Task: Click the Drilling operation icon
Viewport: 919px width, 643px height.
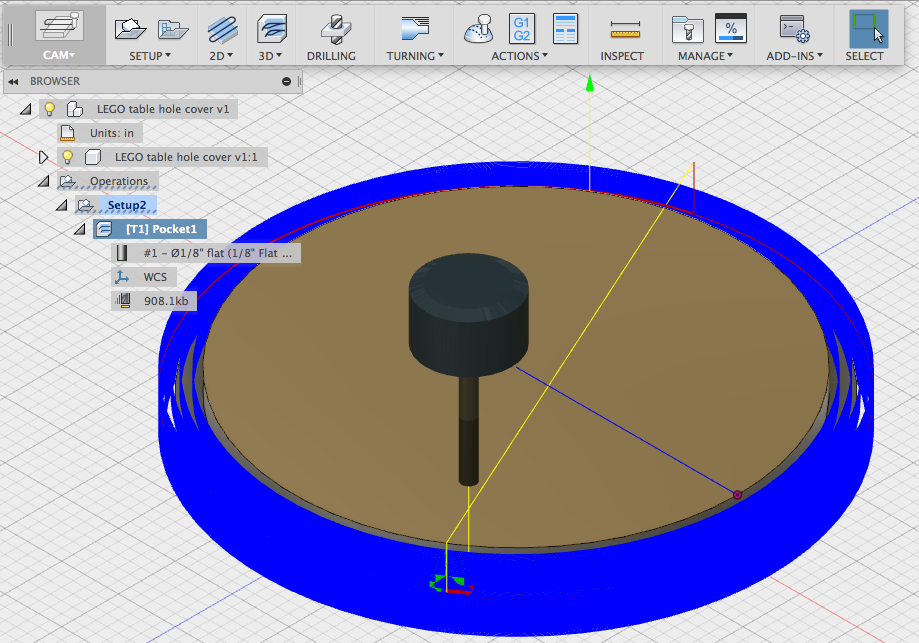Action: click(333, 30)
